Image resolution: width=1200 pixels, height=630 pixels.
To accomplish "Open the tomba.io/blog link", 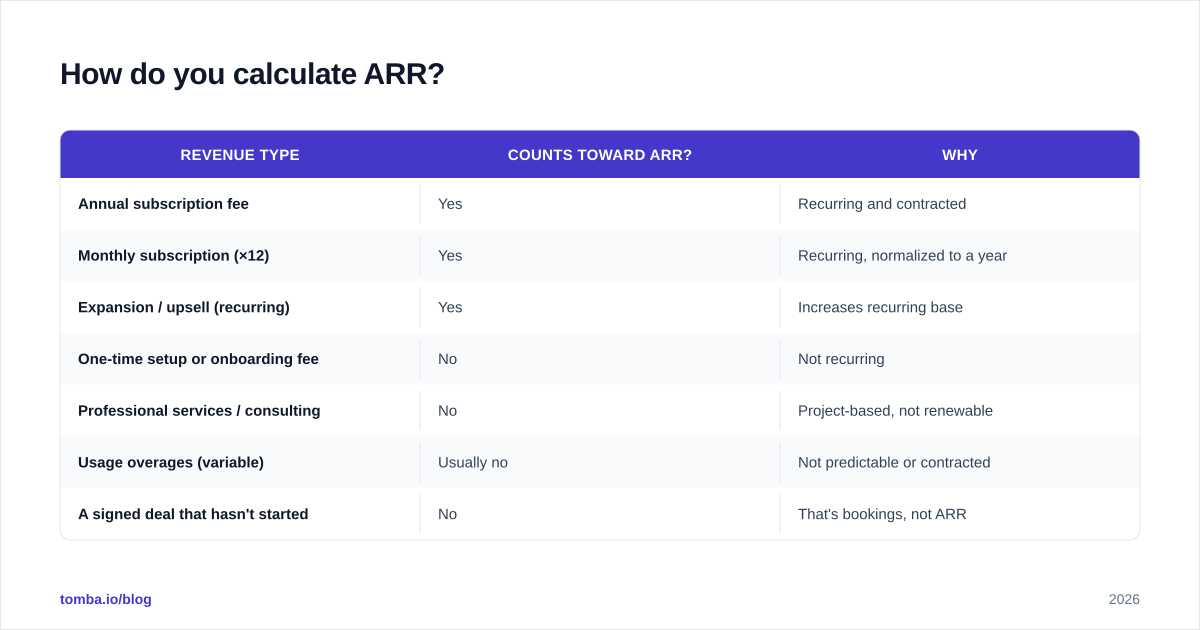I will (106, 599).
